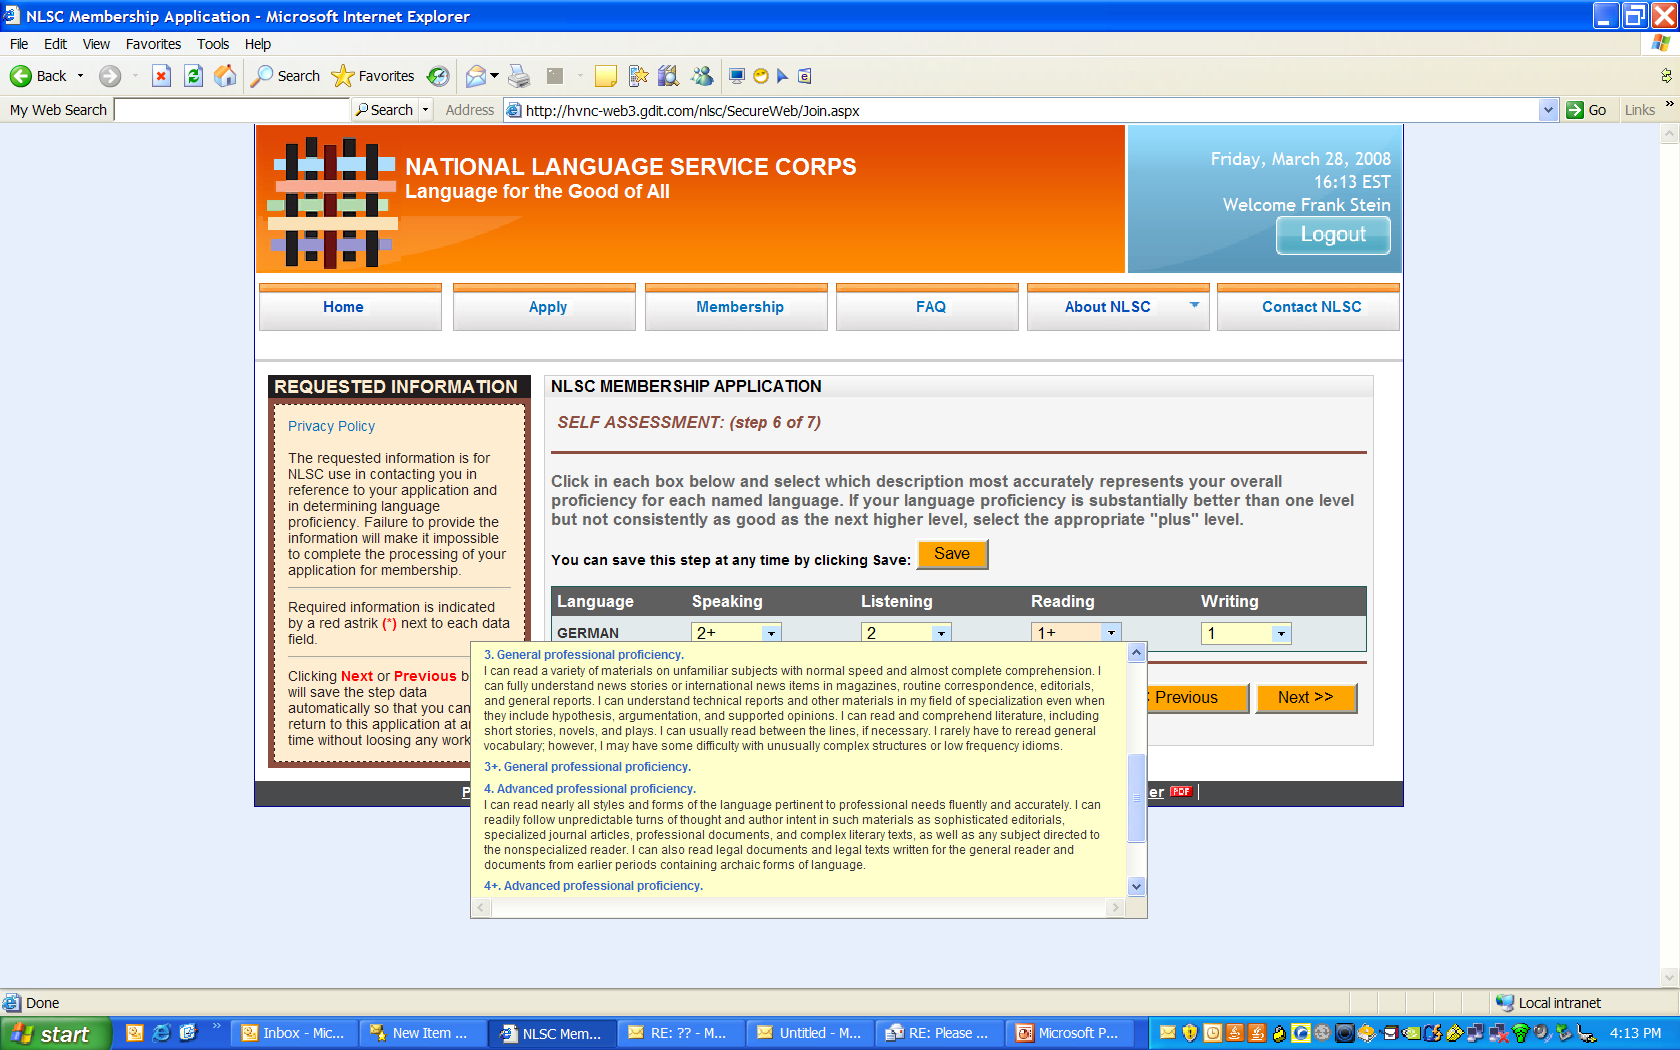Open the Tools menu

(213, 44)
